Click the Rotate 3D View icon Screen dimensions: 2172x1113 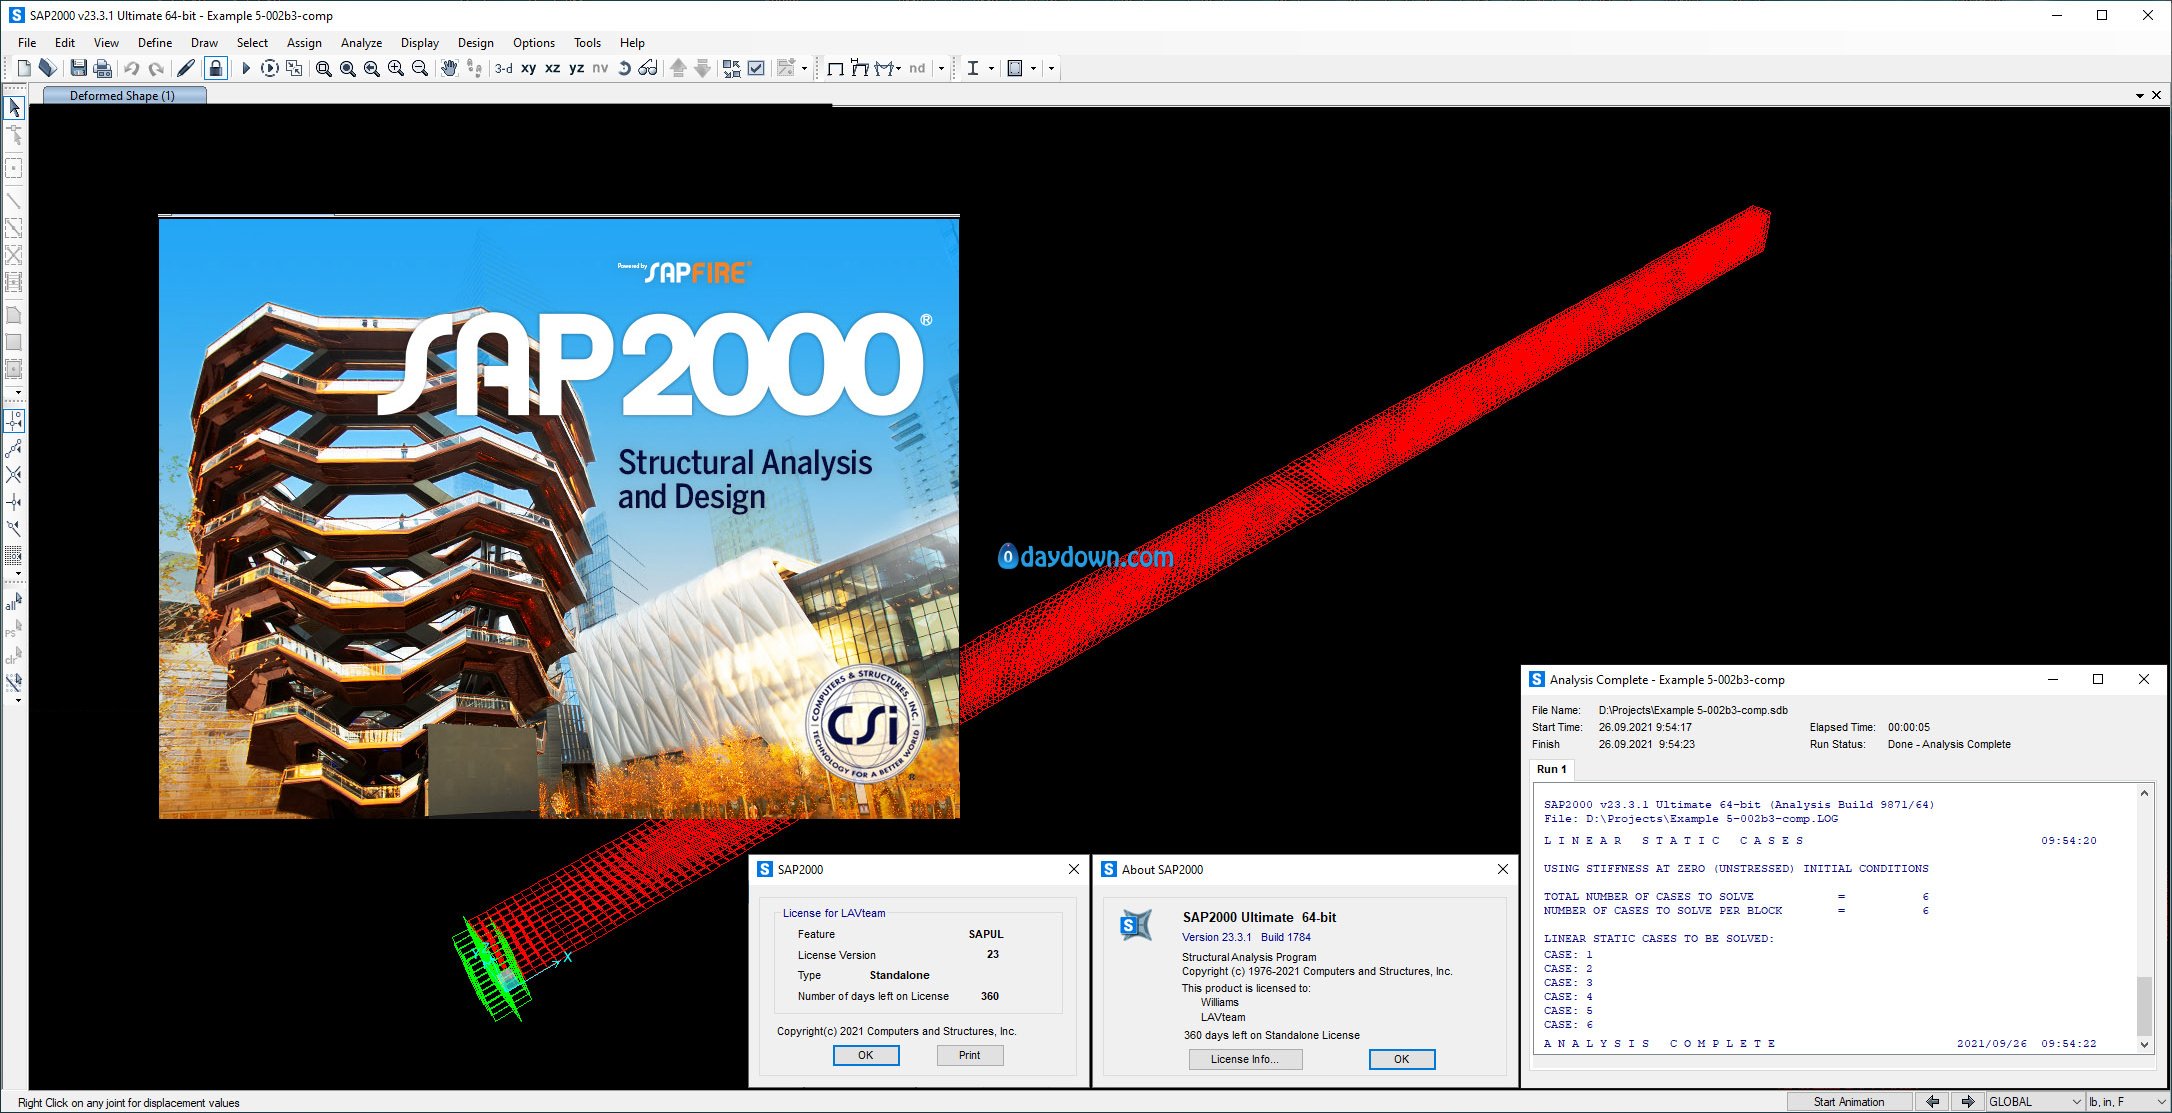pyautogui.click(x=624, y=68)
